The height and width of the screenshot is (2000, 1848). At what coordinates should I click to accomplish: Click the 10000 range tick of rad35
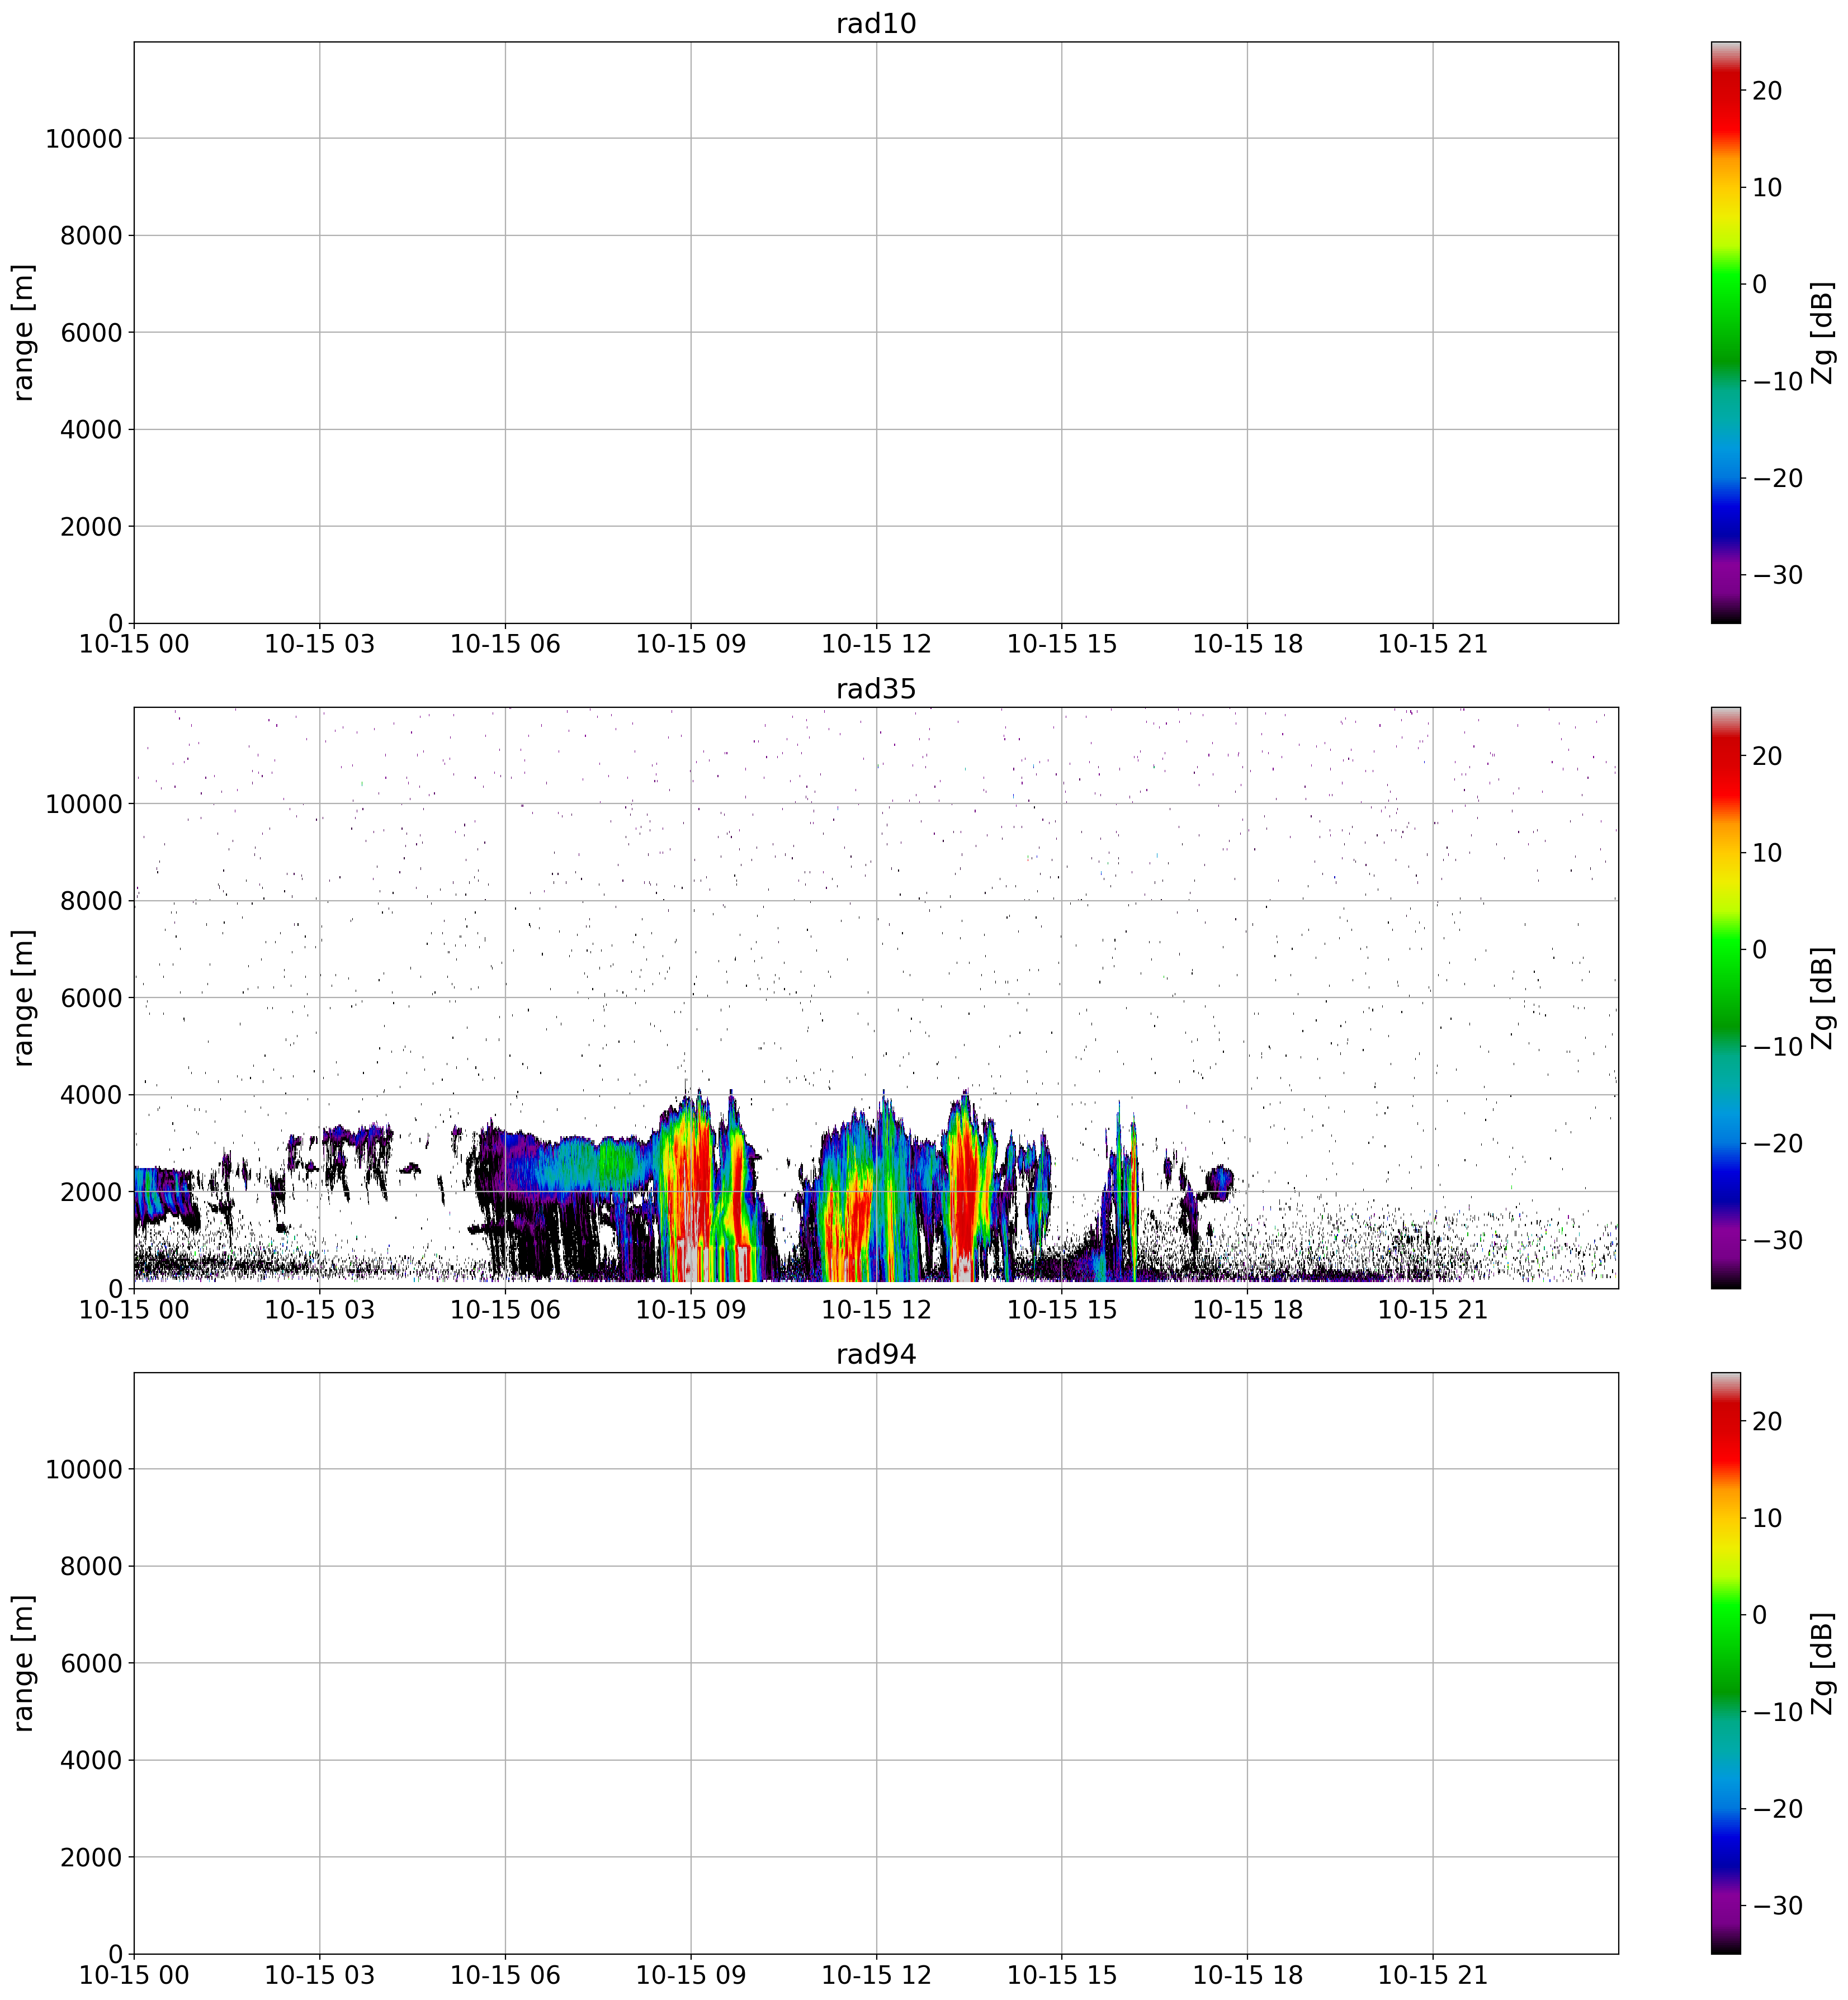(x=83, y=804)
